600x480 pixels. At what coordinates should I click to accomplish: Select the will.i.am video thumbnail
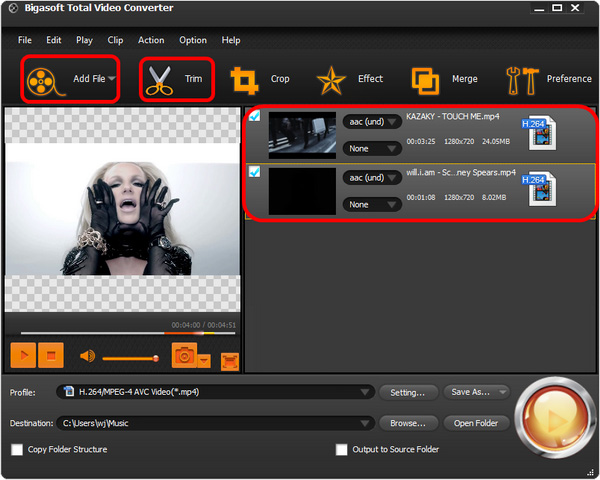[x=302, y=191]
